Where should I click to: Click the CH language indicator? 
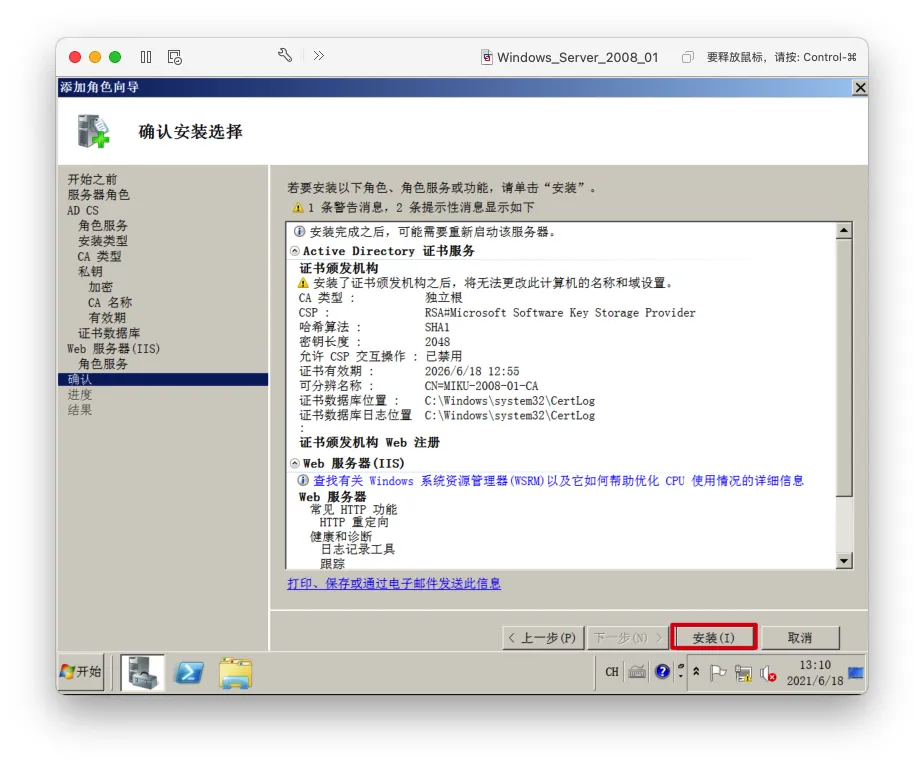tap(612, 672)
